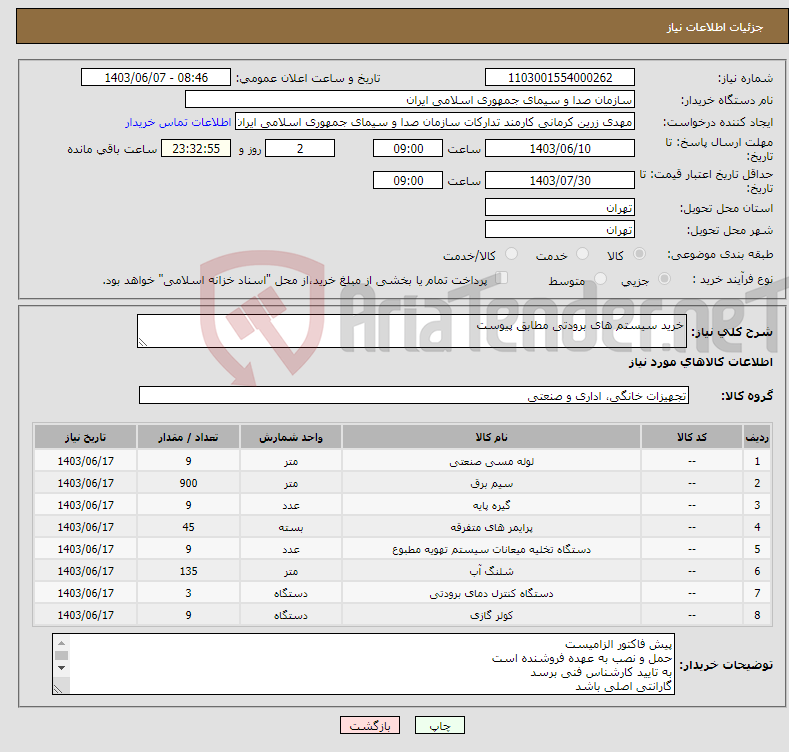Click the کد کالا column header

(x=691, y=437)
